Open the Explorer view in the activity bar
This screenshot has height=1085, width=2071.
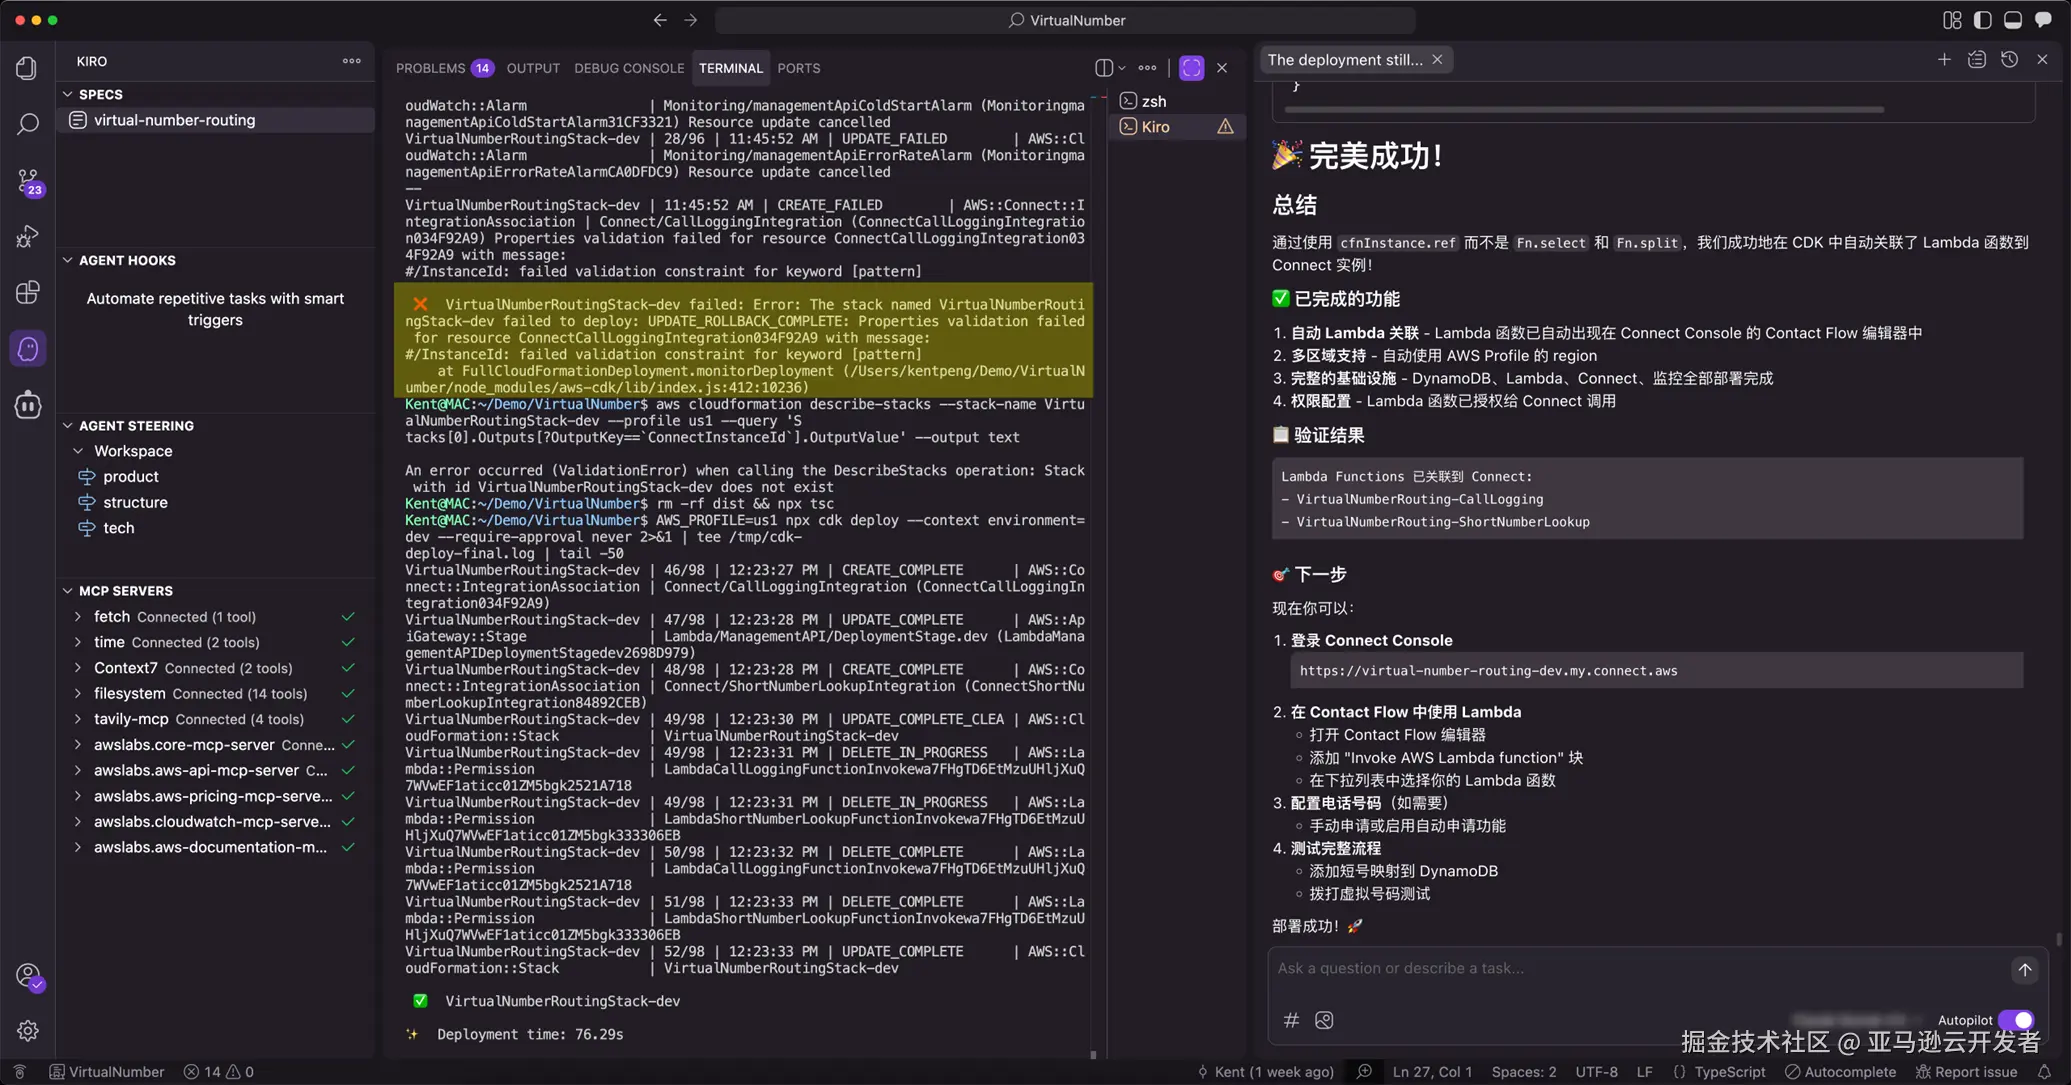pos(26,68)
